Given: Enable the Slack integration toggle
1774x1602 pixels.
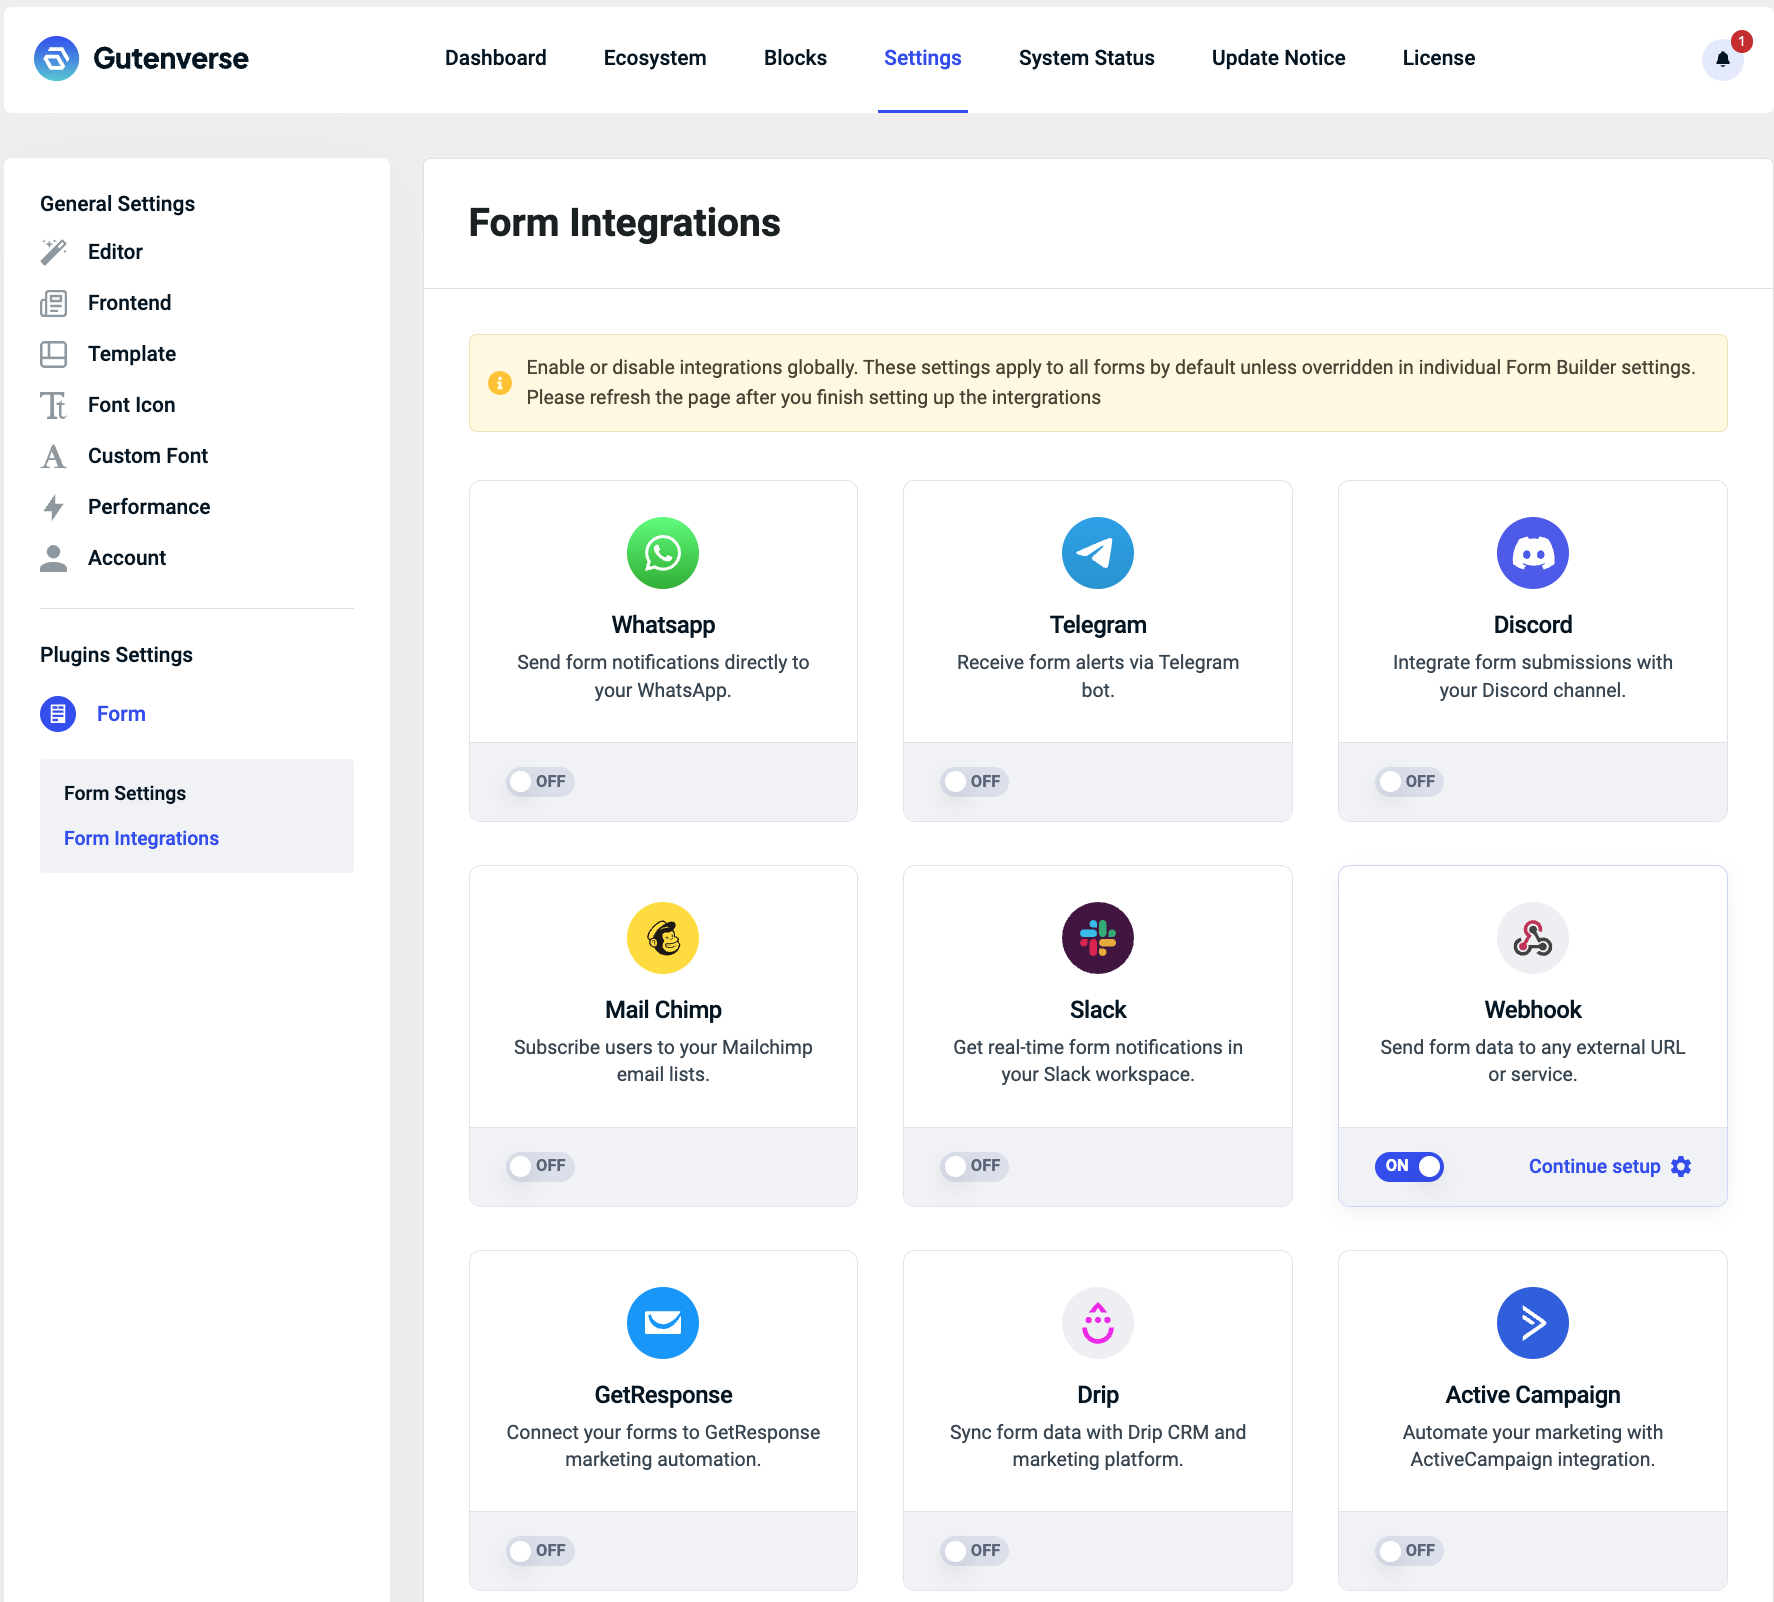Looking at the screenshot, I should pos(974,1166).
